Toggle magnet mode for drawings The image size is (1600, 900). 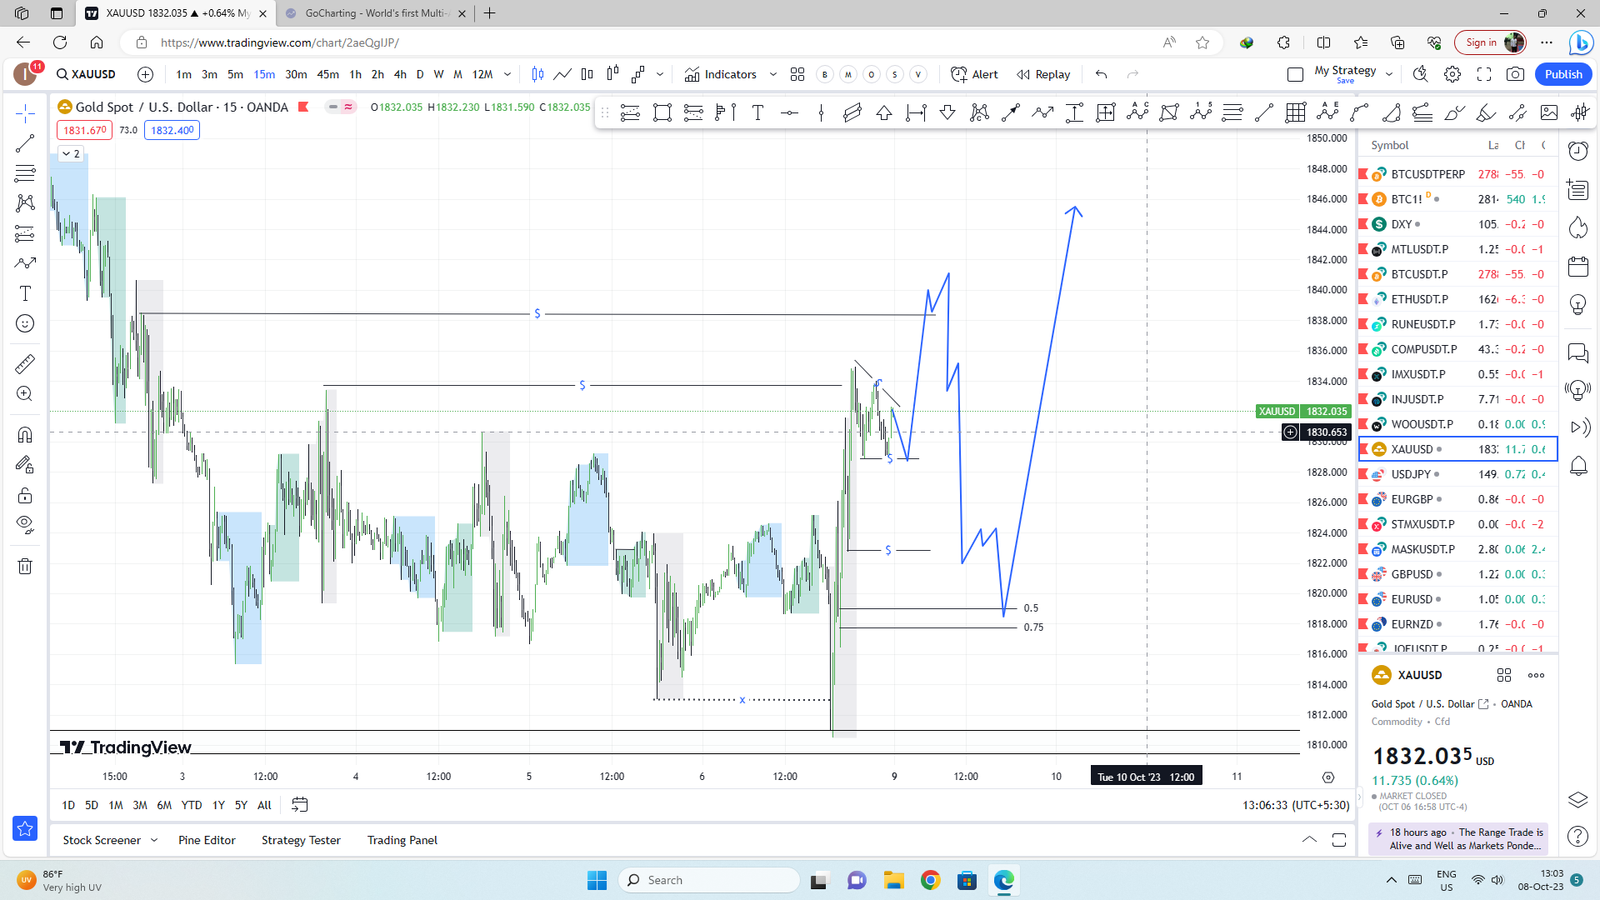25,435
